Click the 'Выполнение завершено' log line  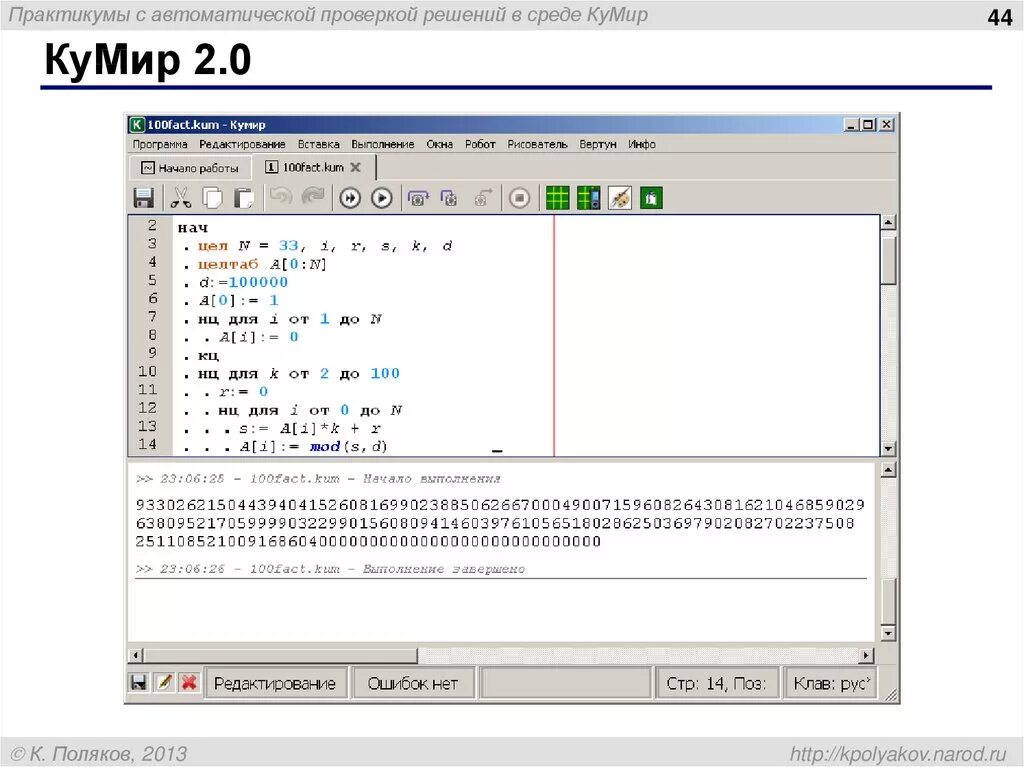point(330,569)
